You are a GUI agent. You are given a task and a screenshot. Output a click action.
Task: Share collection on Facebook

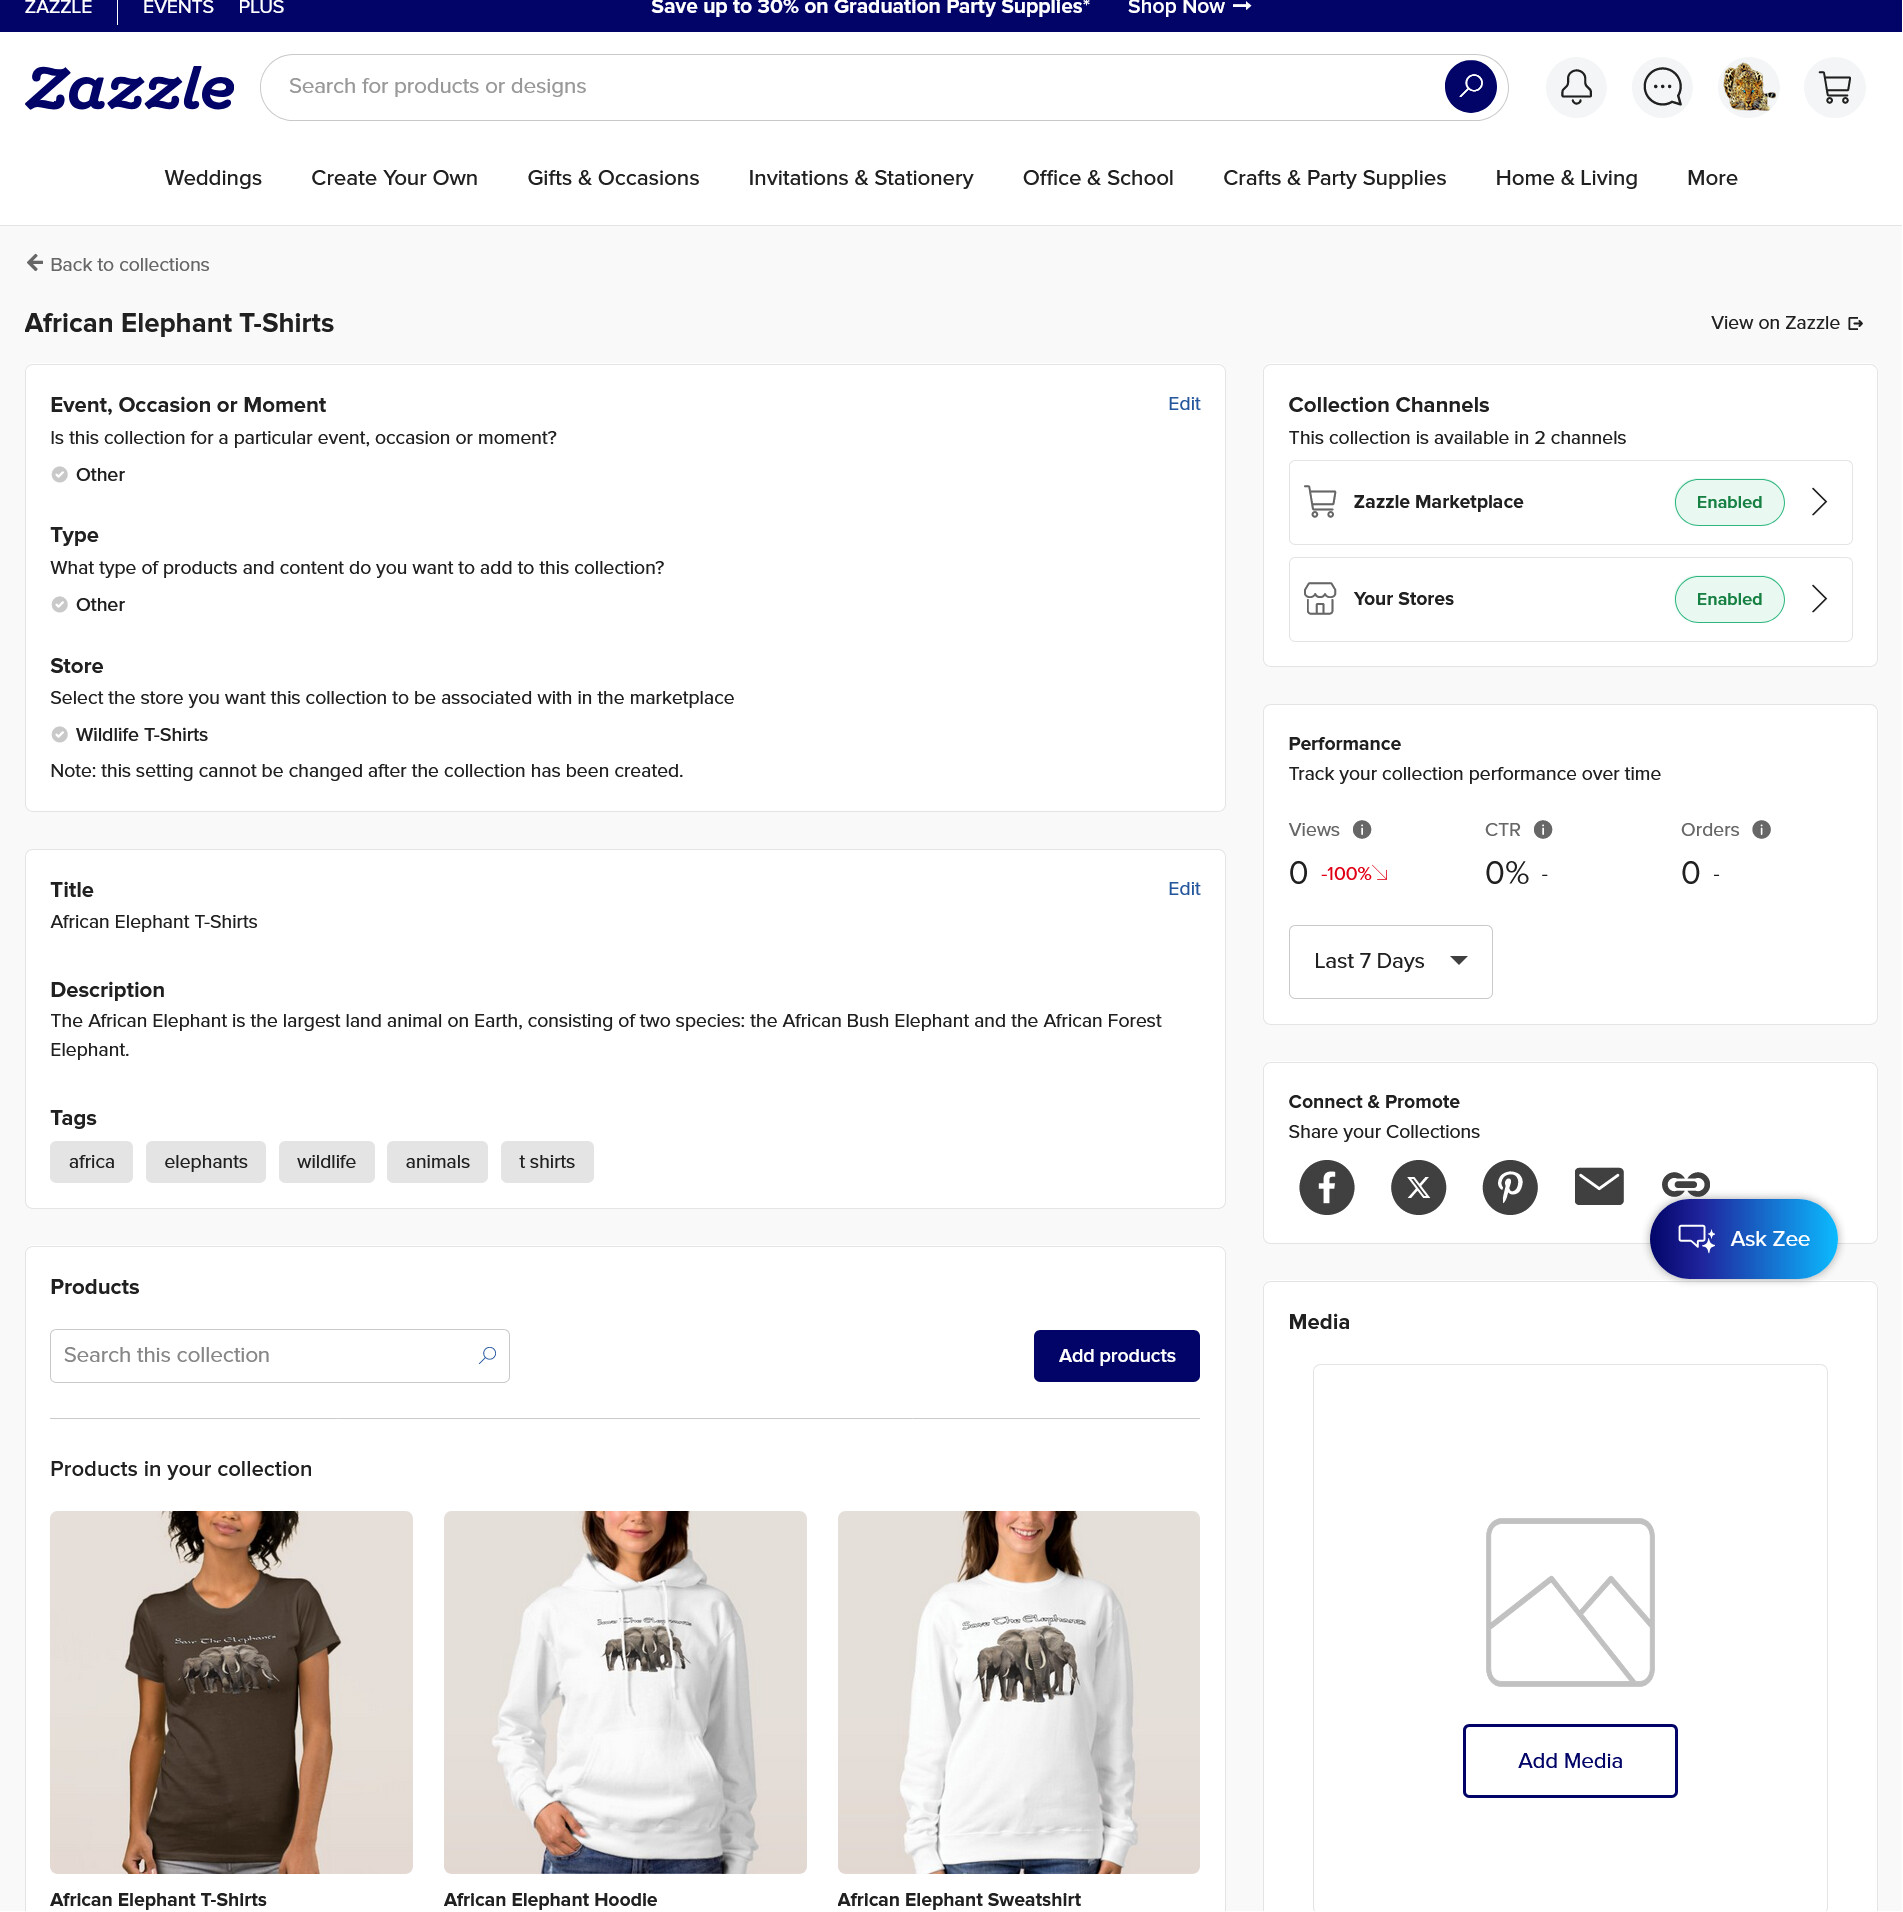pyautogui.click(x=1326, y=1187)
